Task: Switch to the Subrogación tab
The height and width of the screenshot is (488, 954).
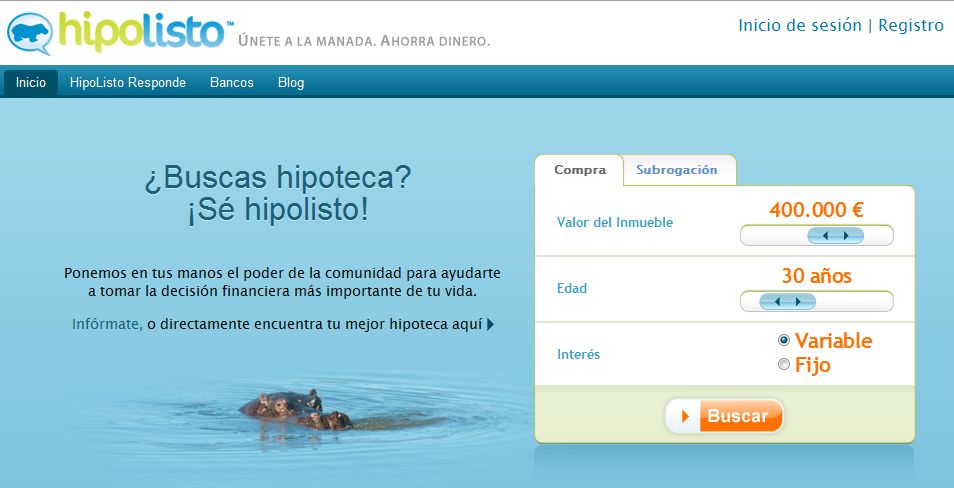Action: point(677,170)
